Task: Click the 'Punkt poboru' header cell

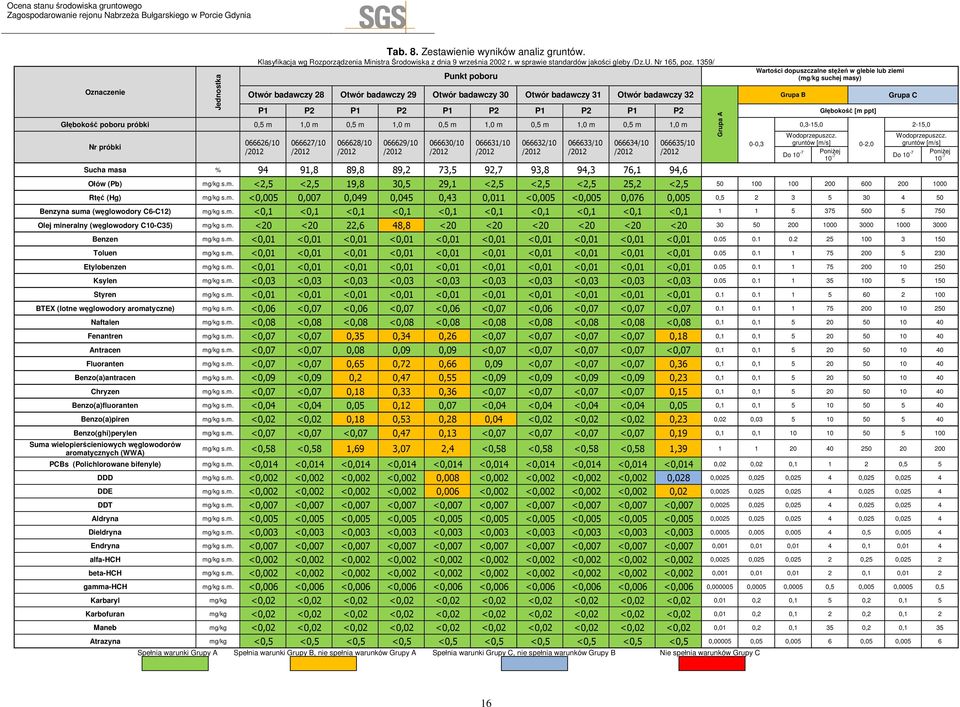Action: pyautogui.click(x=470, y=77)
